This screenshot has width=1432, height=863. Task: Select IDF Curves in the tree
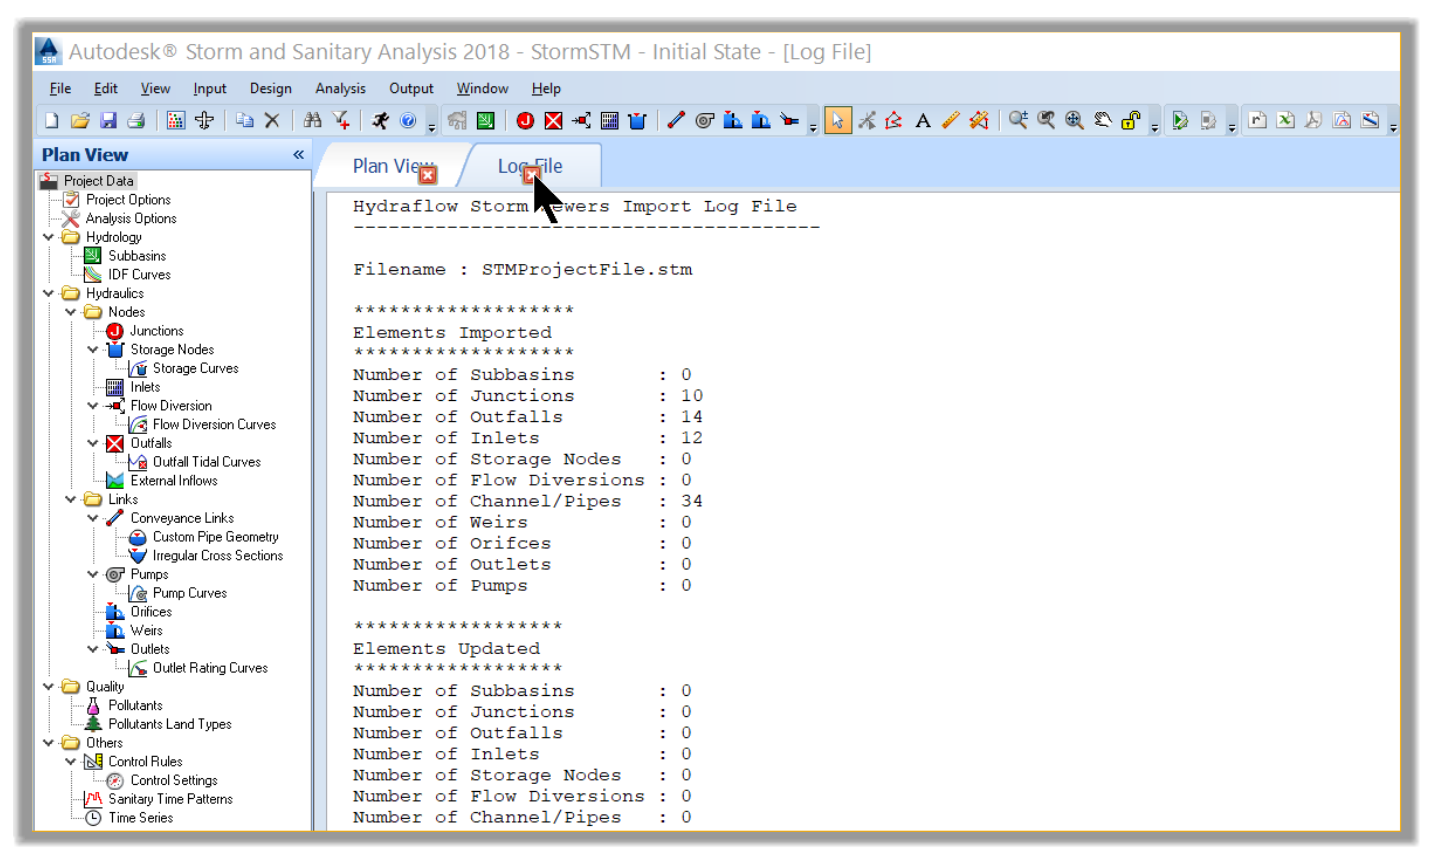click(139, 274)
